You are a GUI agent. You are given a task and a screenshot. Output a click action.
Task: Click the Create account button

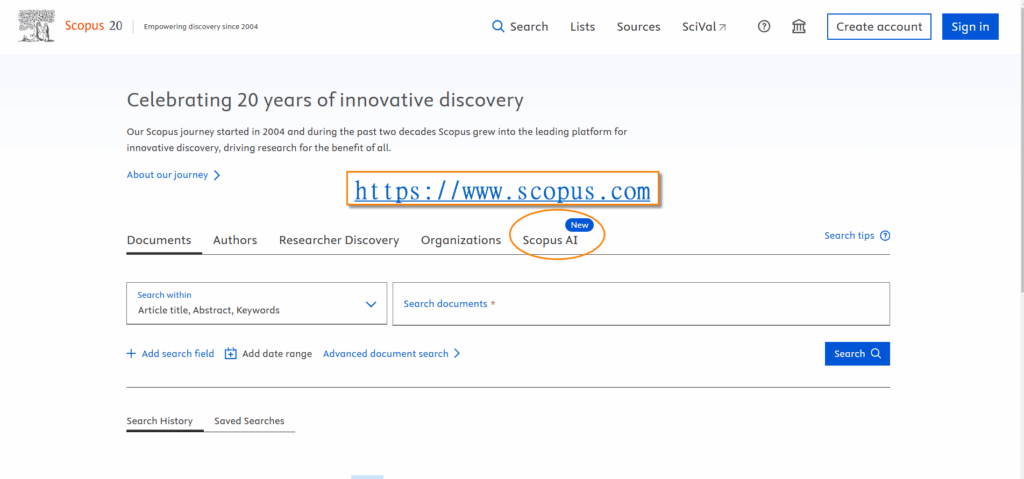click(x=879, y=27)
